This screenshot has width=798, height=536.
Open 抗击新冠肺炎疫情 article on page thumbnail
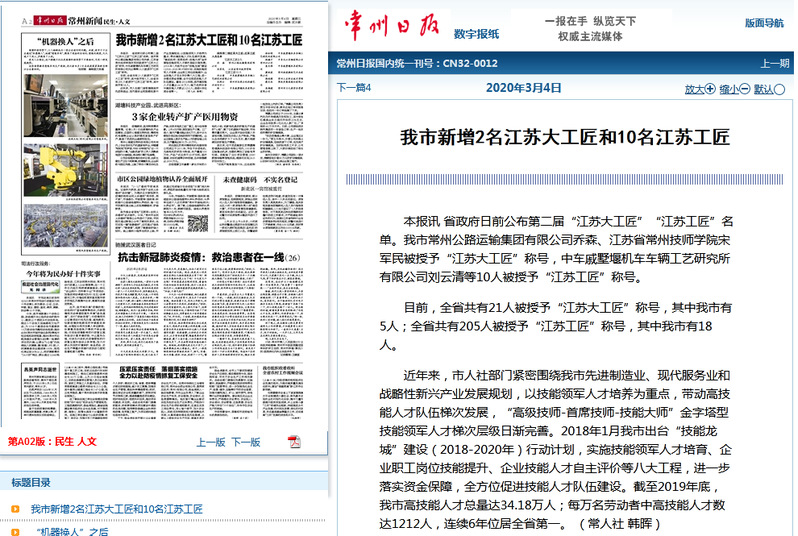pyautogui.click(x=209, y=258)
